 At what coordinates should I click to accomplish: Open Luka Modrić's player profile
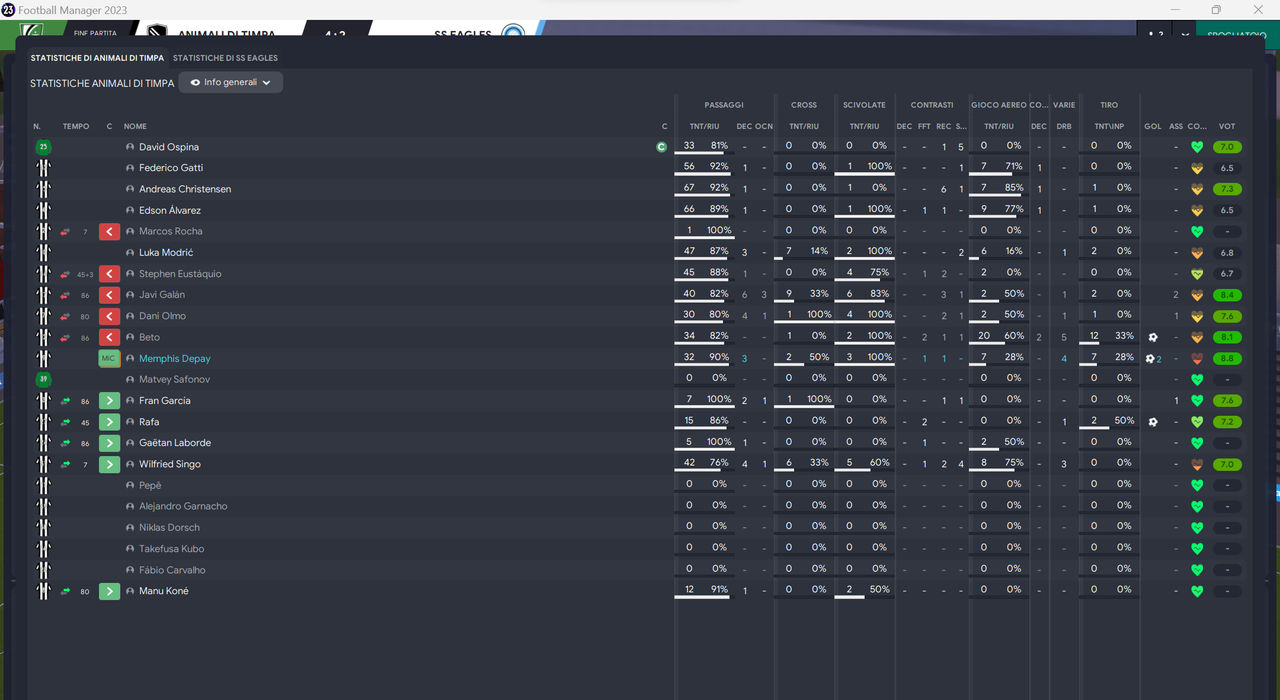(166, 253)
